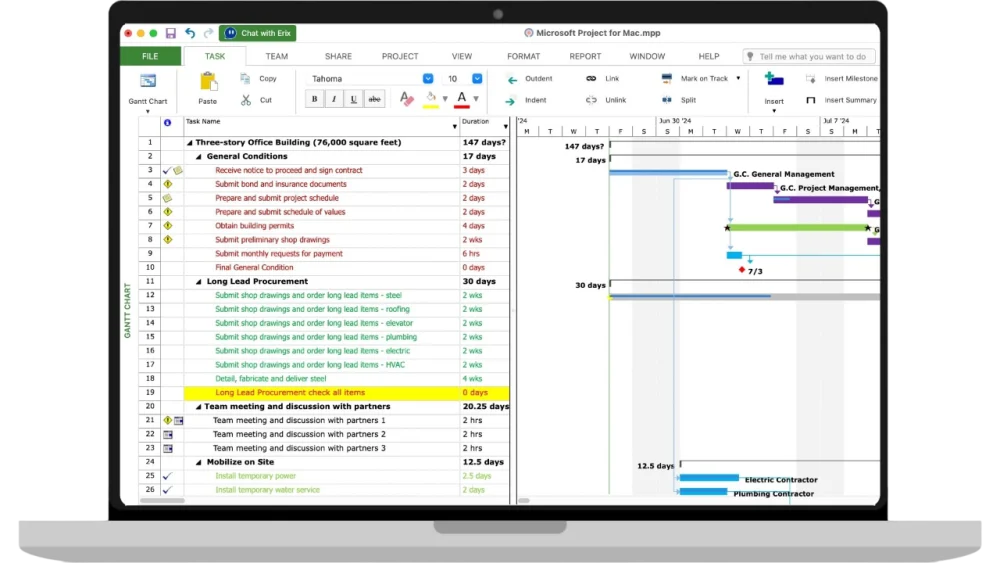Open the HELP tab
The height and width of the screenshot is (563, 1000).
click(x=709, y=56)
